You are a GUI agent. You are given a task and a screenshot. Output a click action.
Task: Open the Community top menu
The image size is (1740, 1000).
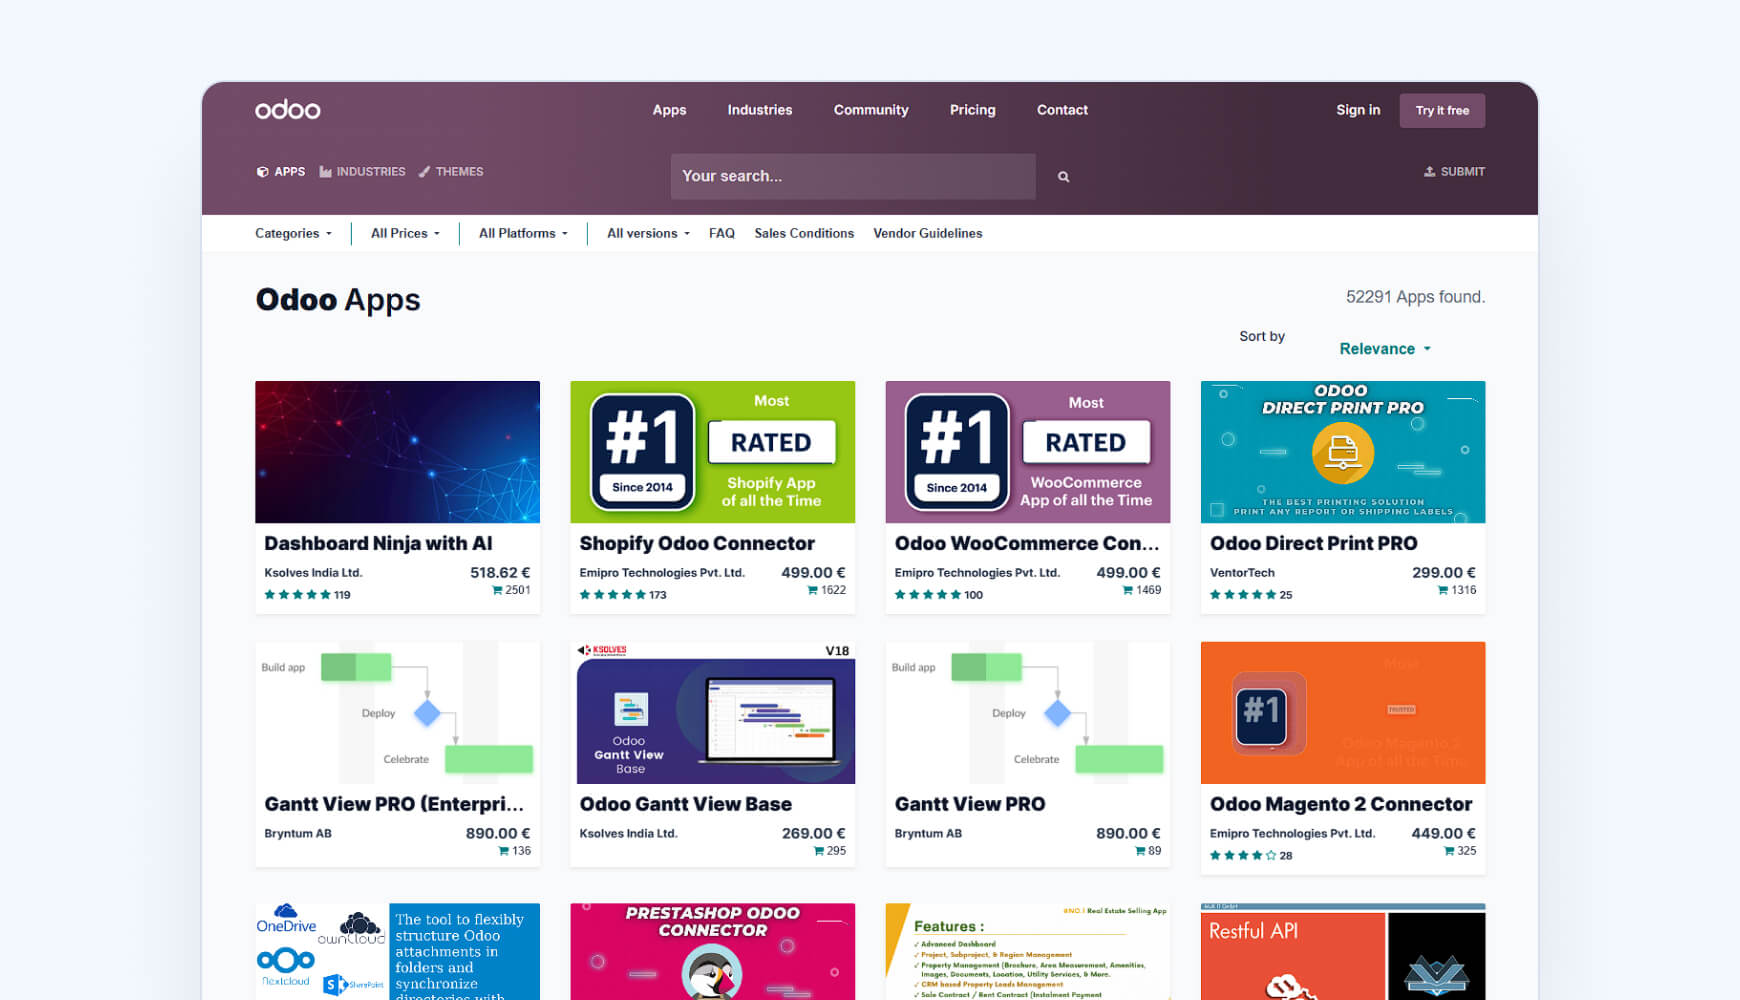871,110
